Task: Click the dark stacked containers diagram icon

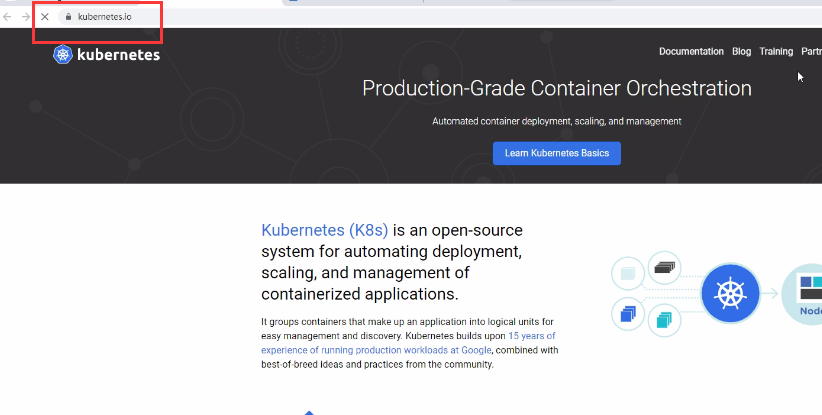Action: point(665,268)
